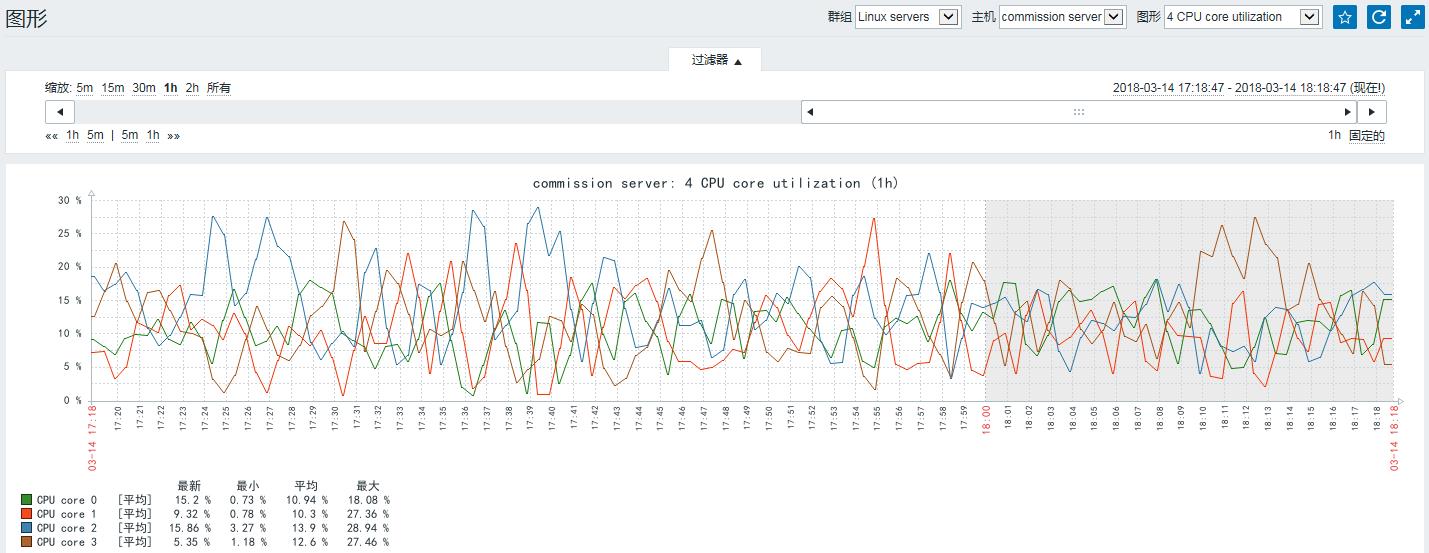Click the date range text at top right
The height and width of the screenshot is (553, 1429).
(1249, 88)
